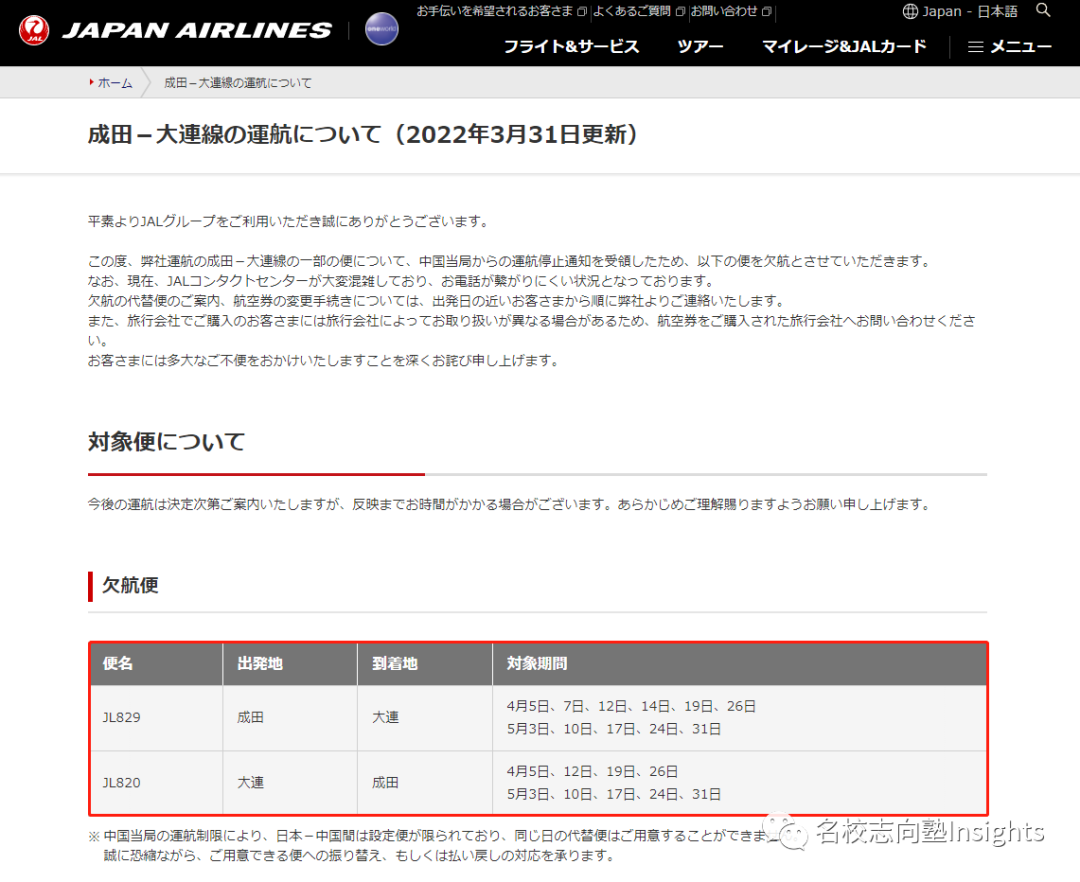Click the 欠航便 subheading
Screen dimensions: 1080x882
click(130, 585)
